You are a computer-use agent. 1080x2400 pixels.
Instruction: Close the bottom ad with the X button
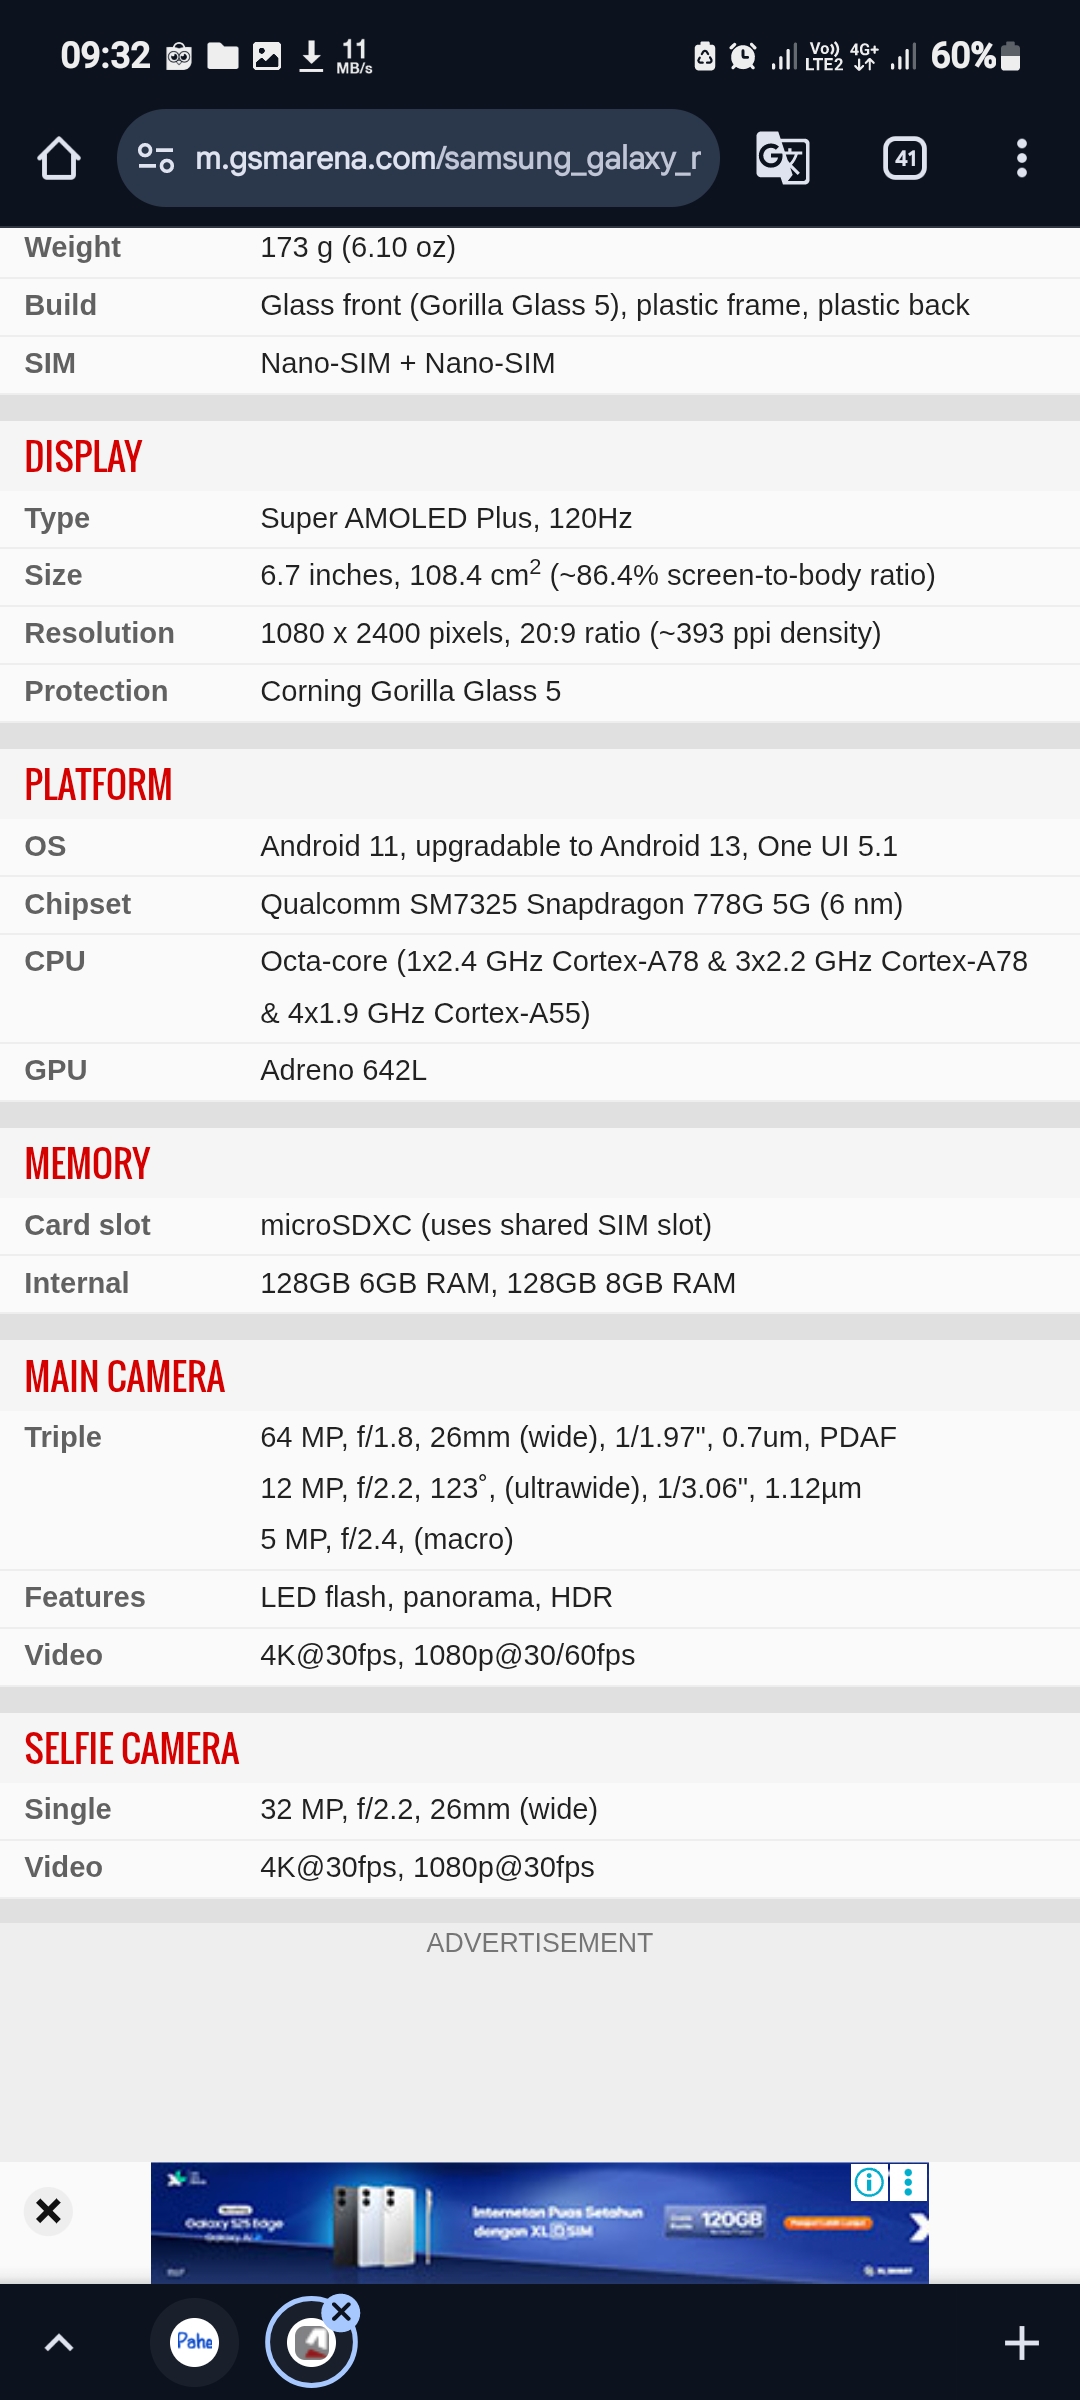(x=48, y=2210)
